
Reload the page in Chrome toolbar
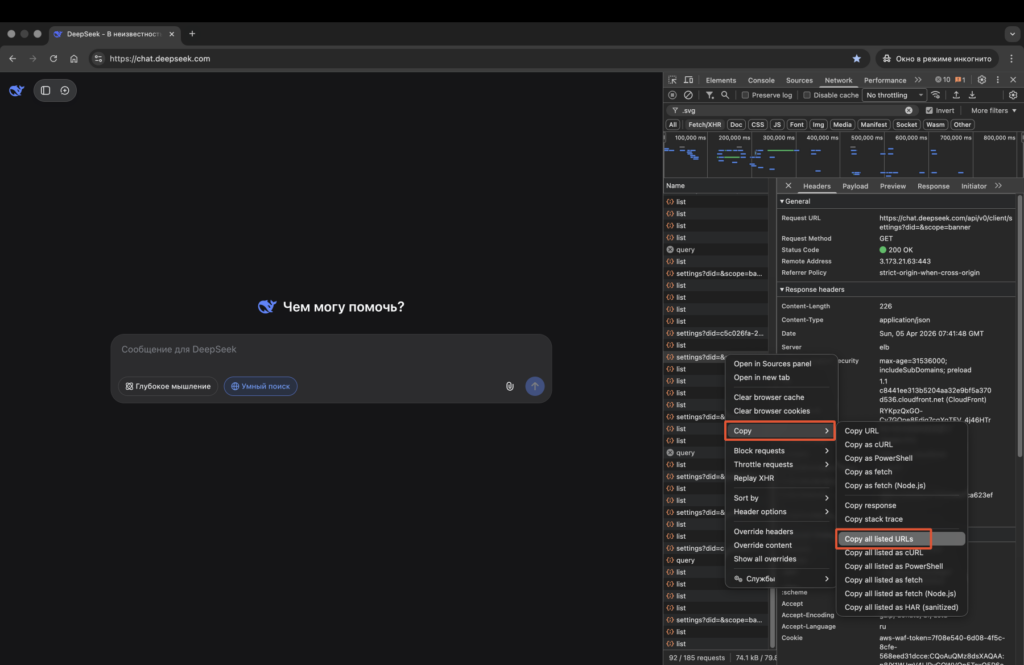[x=54, y=59]
